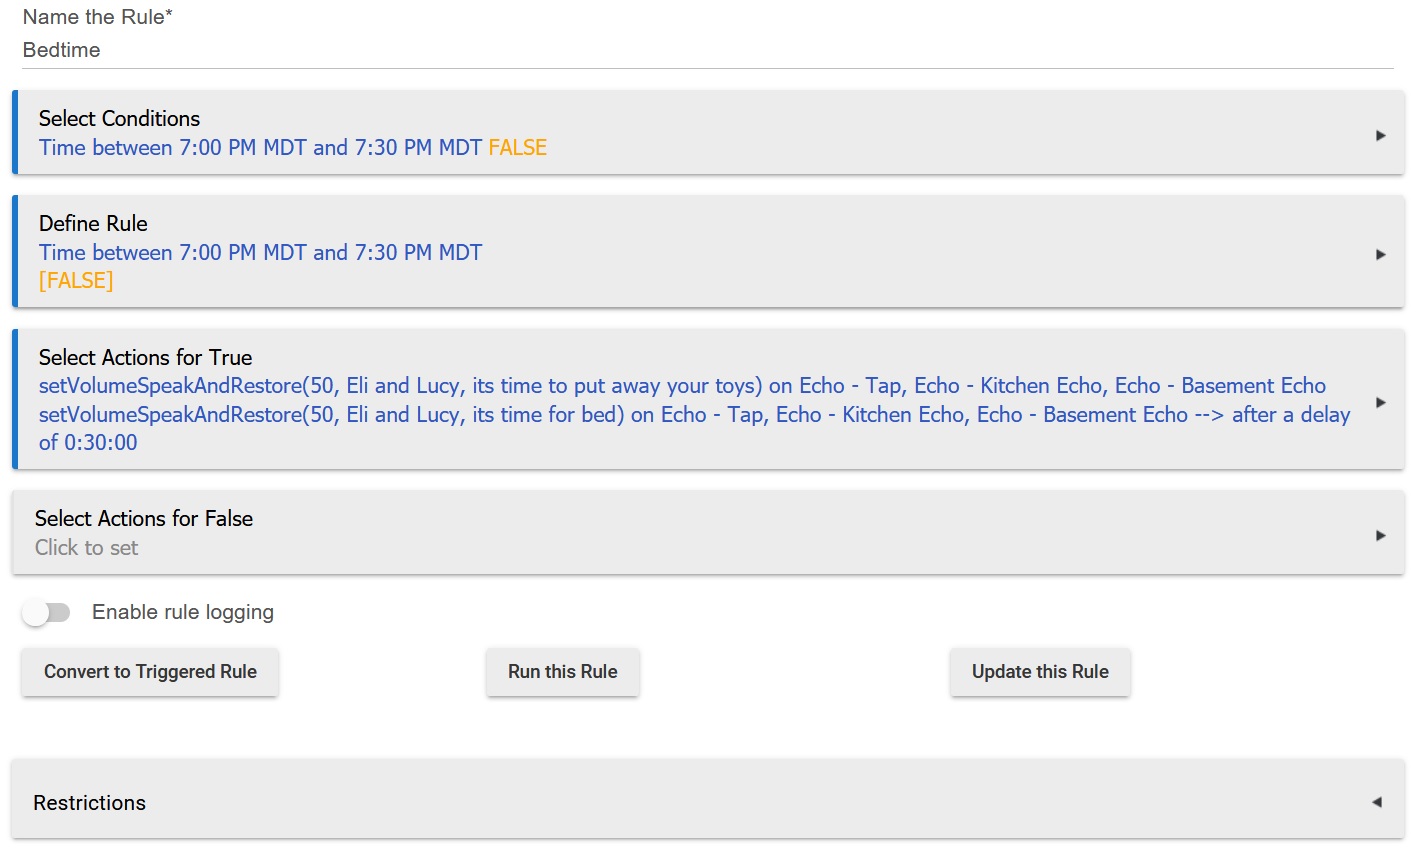Select the "put away your toys" action line
The height and width of the screenshot is (856, 1418).
tap(682, 386)
